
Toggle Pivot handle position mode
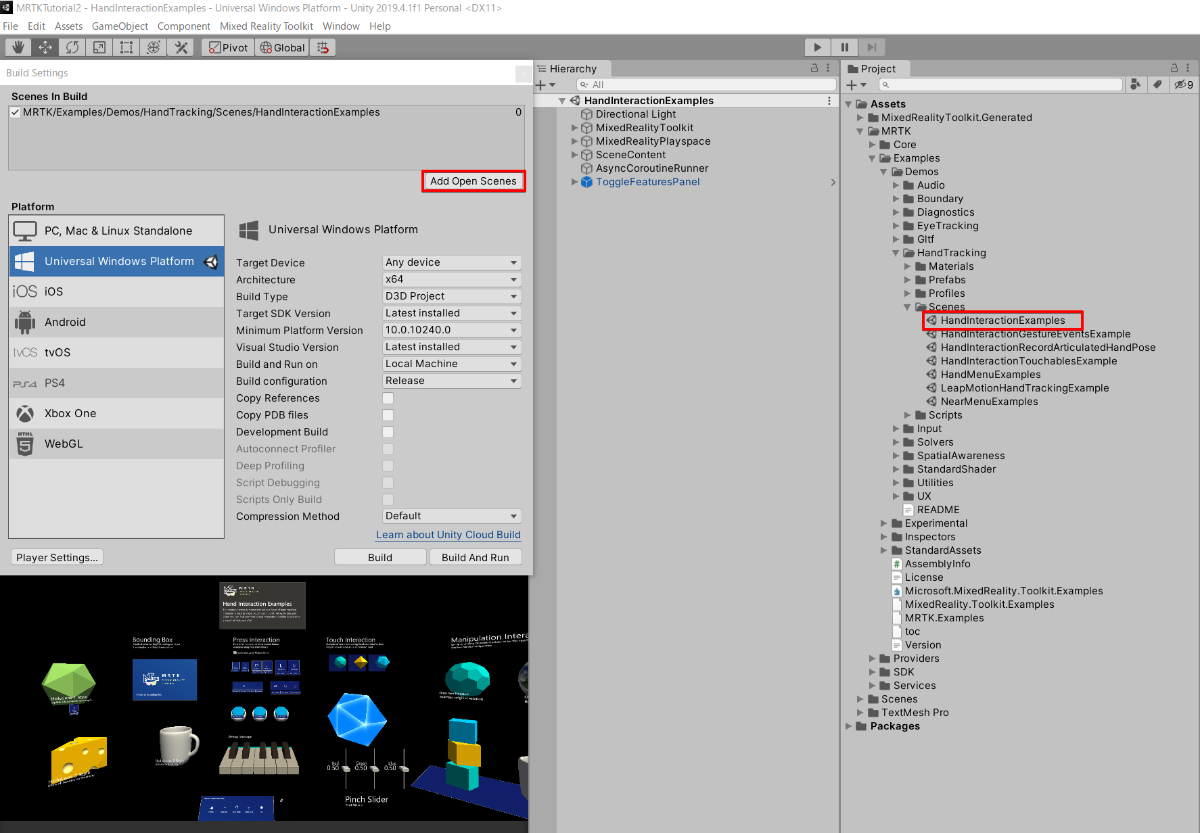227,47
